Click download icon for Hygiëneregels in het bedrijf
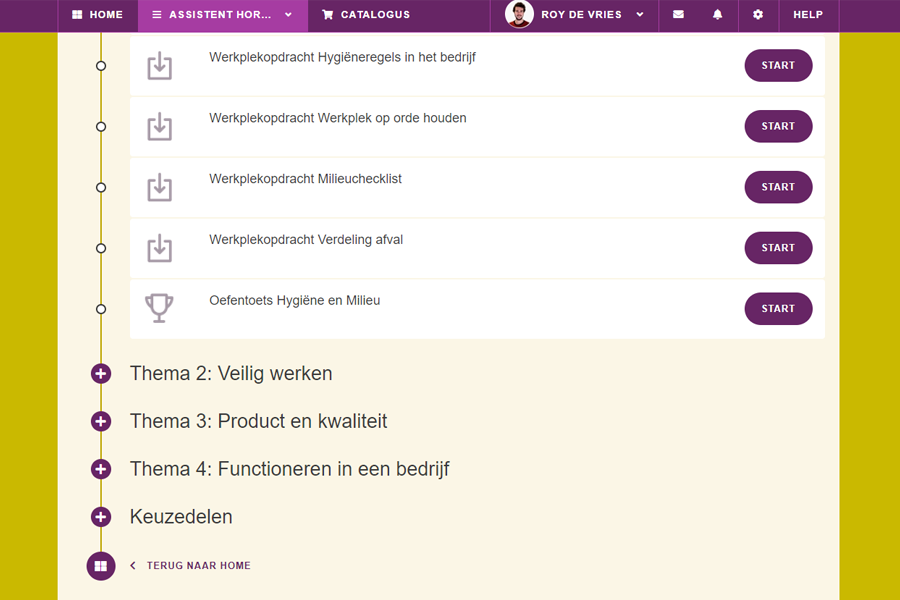Viewport: 900px width, 600px height. (x=160, y=65)
